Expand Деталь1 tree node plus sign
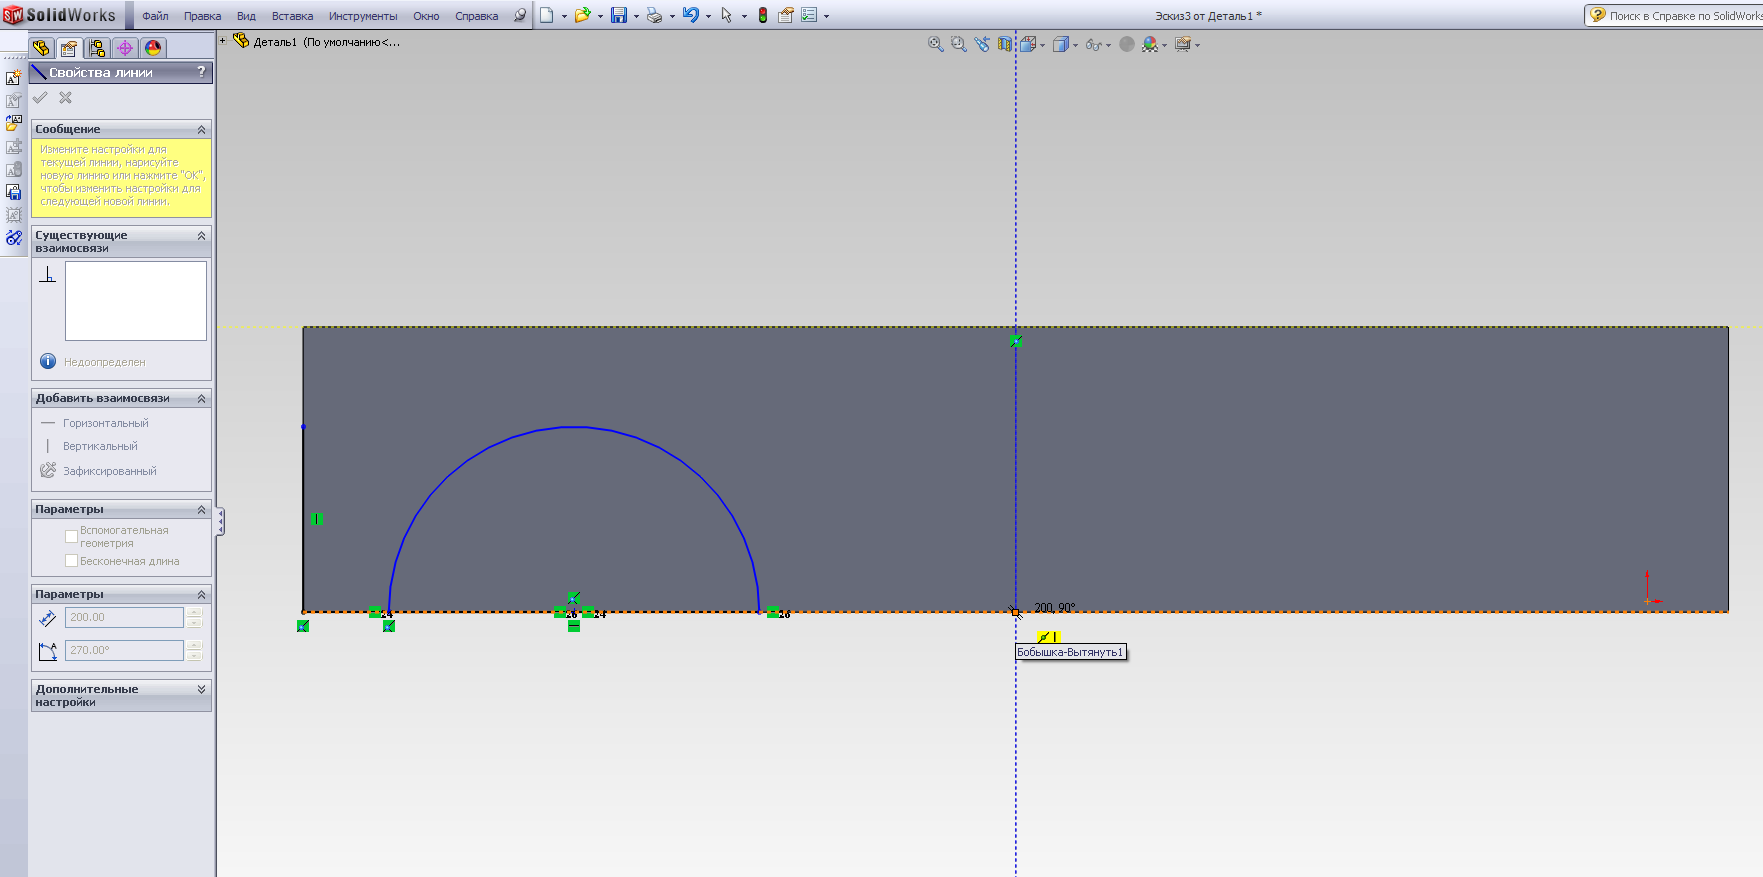The image size is (1763, 877). (x=223, y=41)
